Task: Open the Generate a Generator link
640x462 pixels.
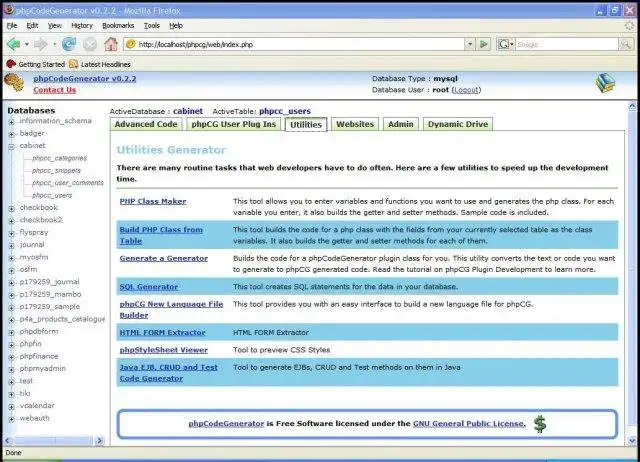Action: click(x=164, y=258)
